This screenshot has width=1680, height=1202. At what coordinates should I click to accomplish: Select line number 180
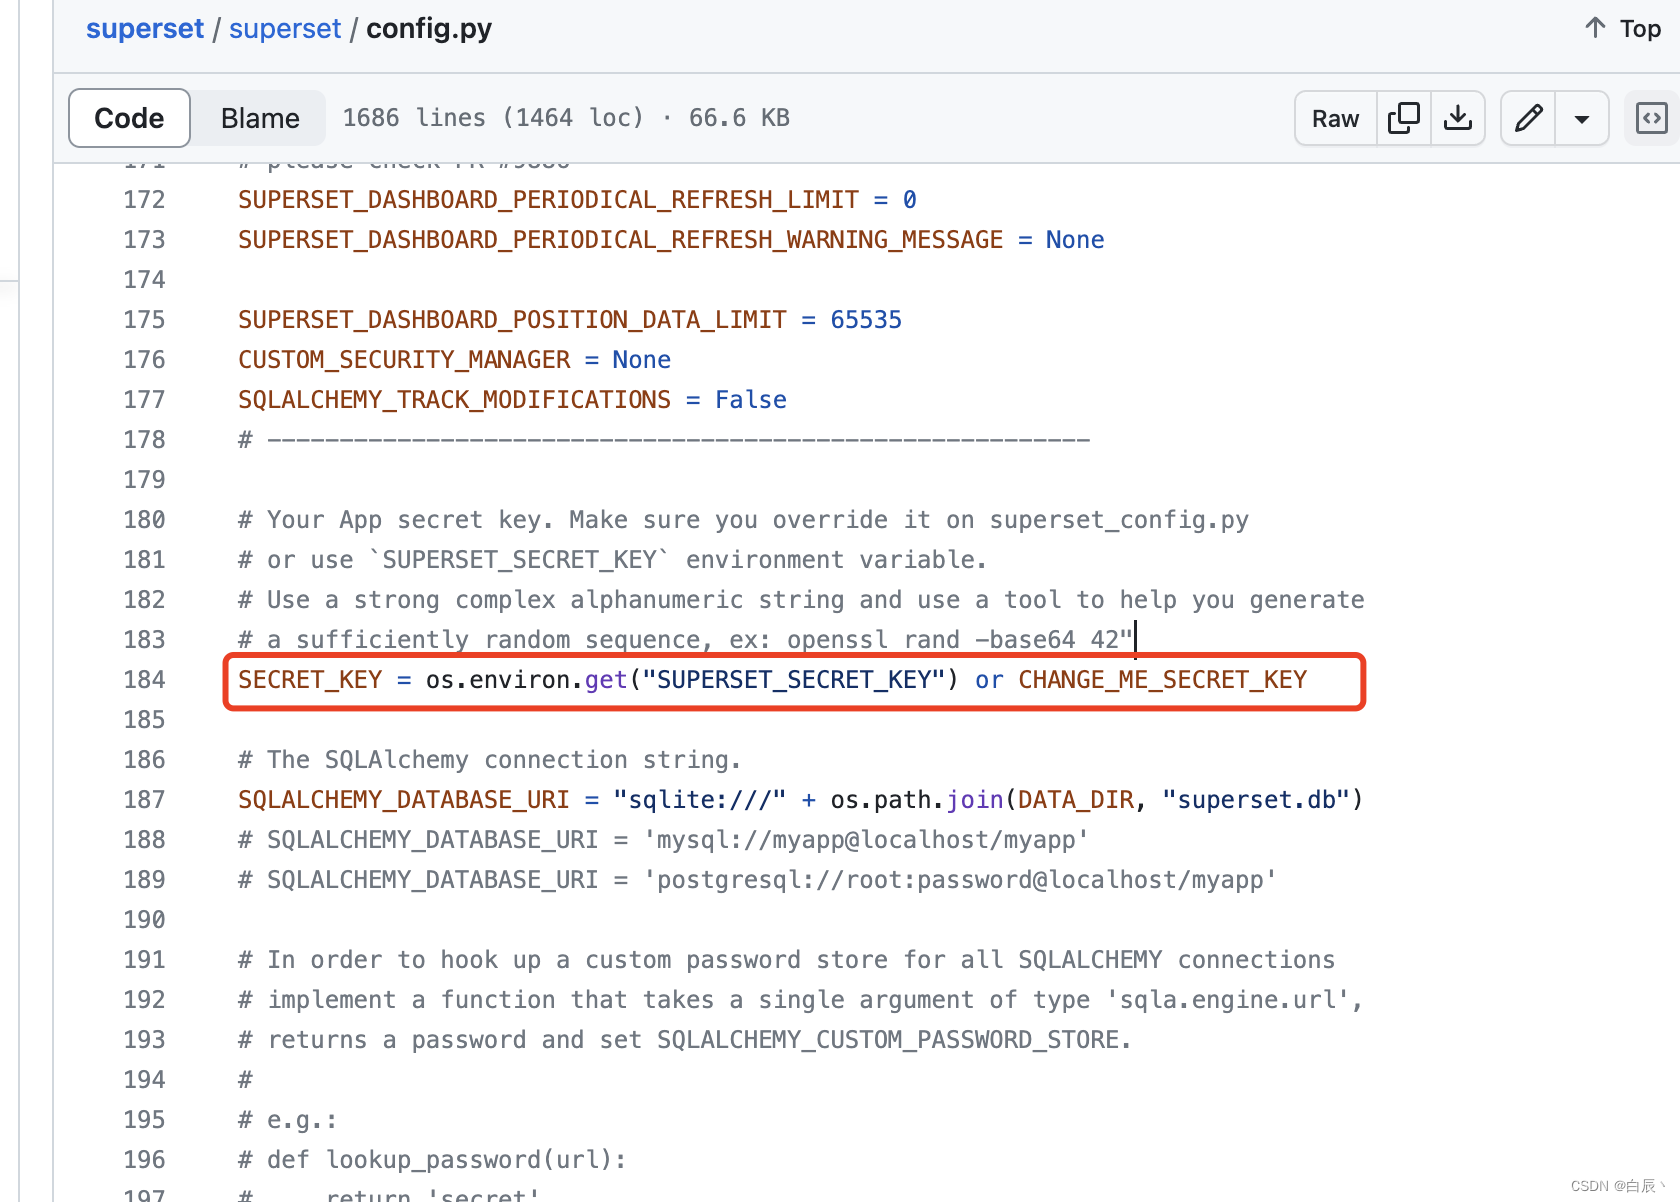(x=144, y=520)
